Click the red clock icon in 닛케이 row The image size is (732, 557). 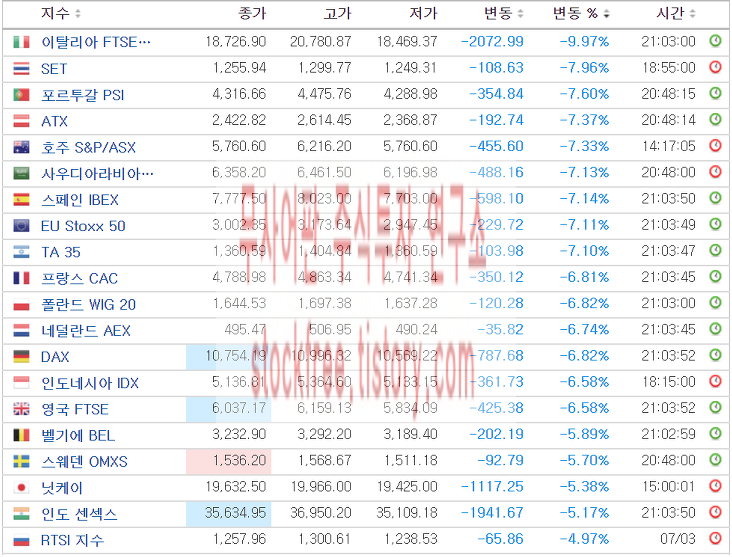pyautogui.click(x=715, y=486)
